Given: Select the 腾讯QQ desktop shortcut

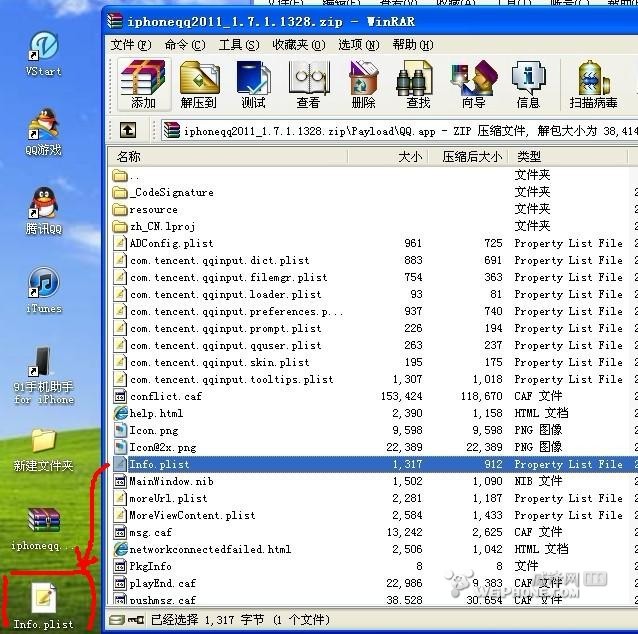Looking at the screenshot, I should click(44, 211).
